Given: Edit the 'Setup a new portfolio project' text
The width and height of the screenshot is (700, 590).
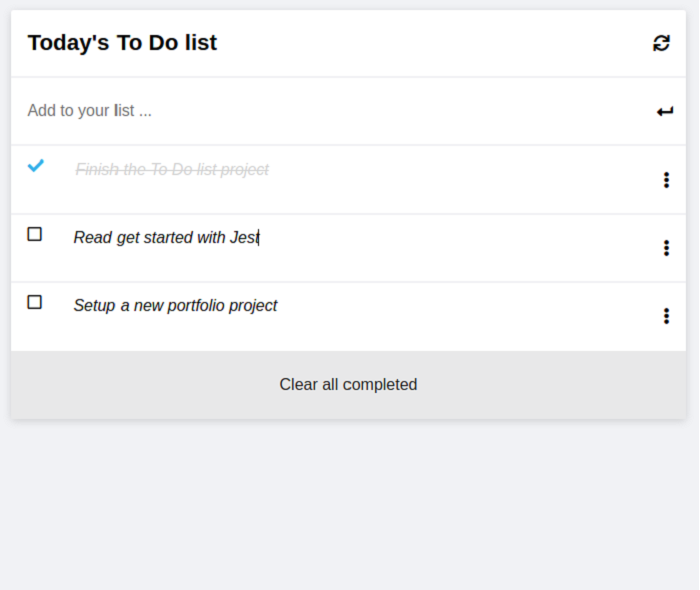Looking at the screenshot, I should [175, 306].
